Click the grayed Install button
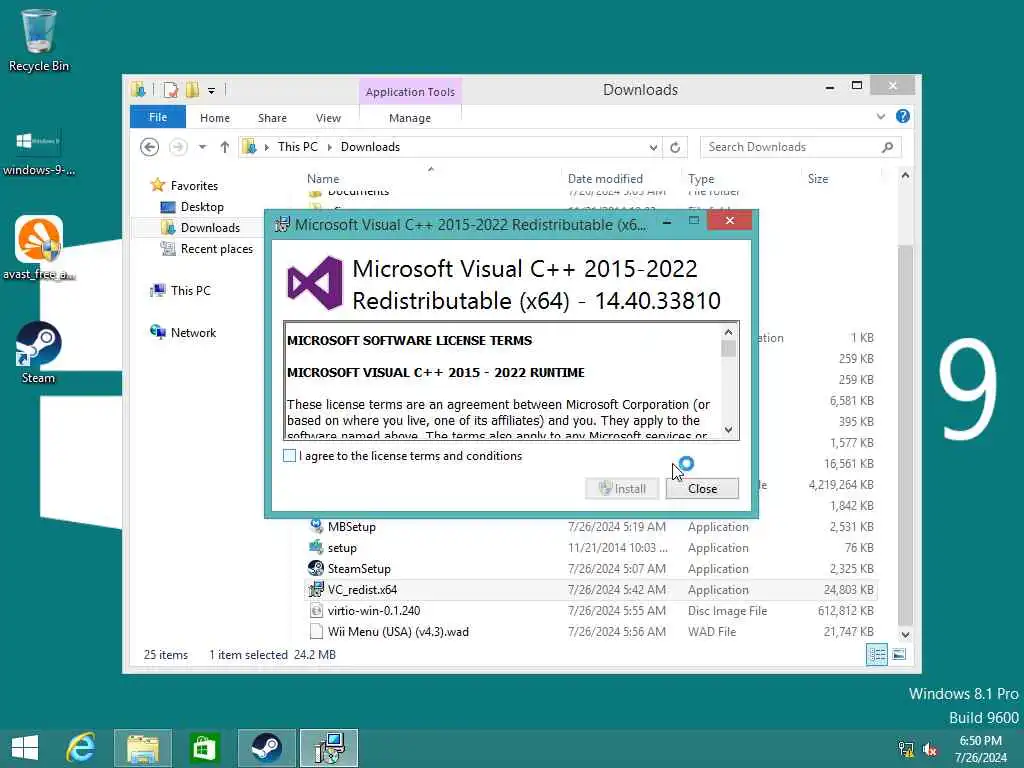The height and width of the screenshot is (768, 1024). pyautogui.click(x=622, y=488)
